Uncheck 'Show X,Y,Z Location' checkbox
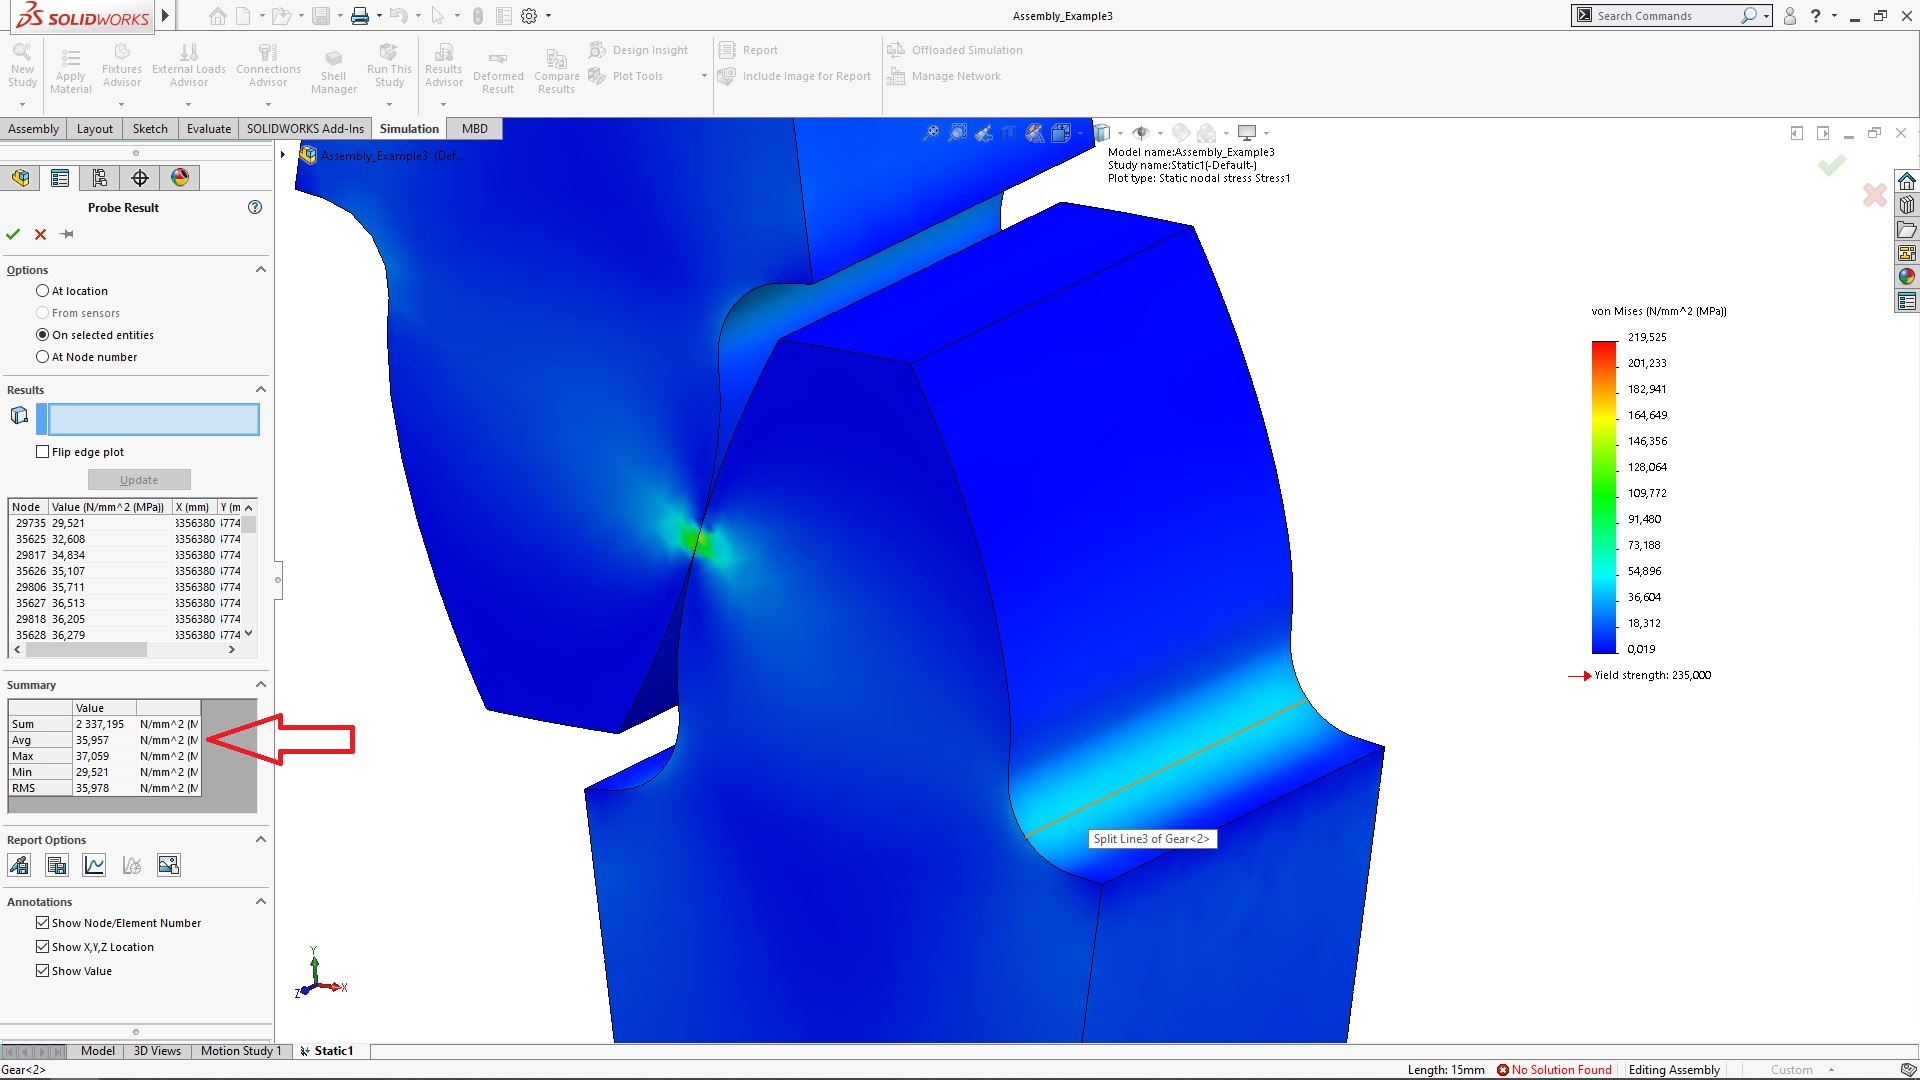 coord(42,947)
